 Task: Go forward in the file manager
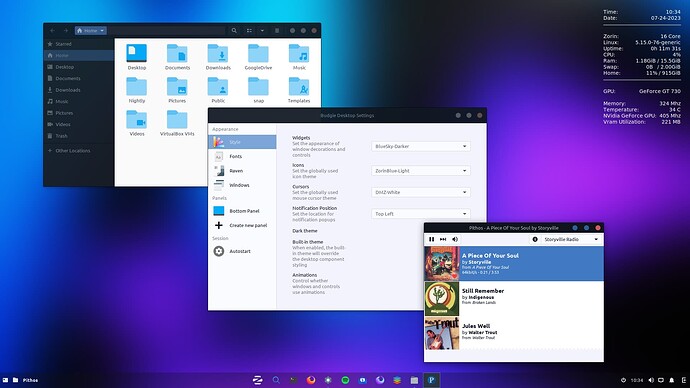[66, 30]
